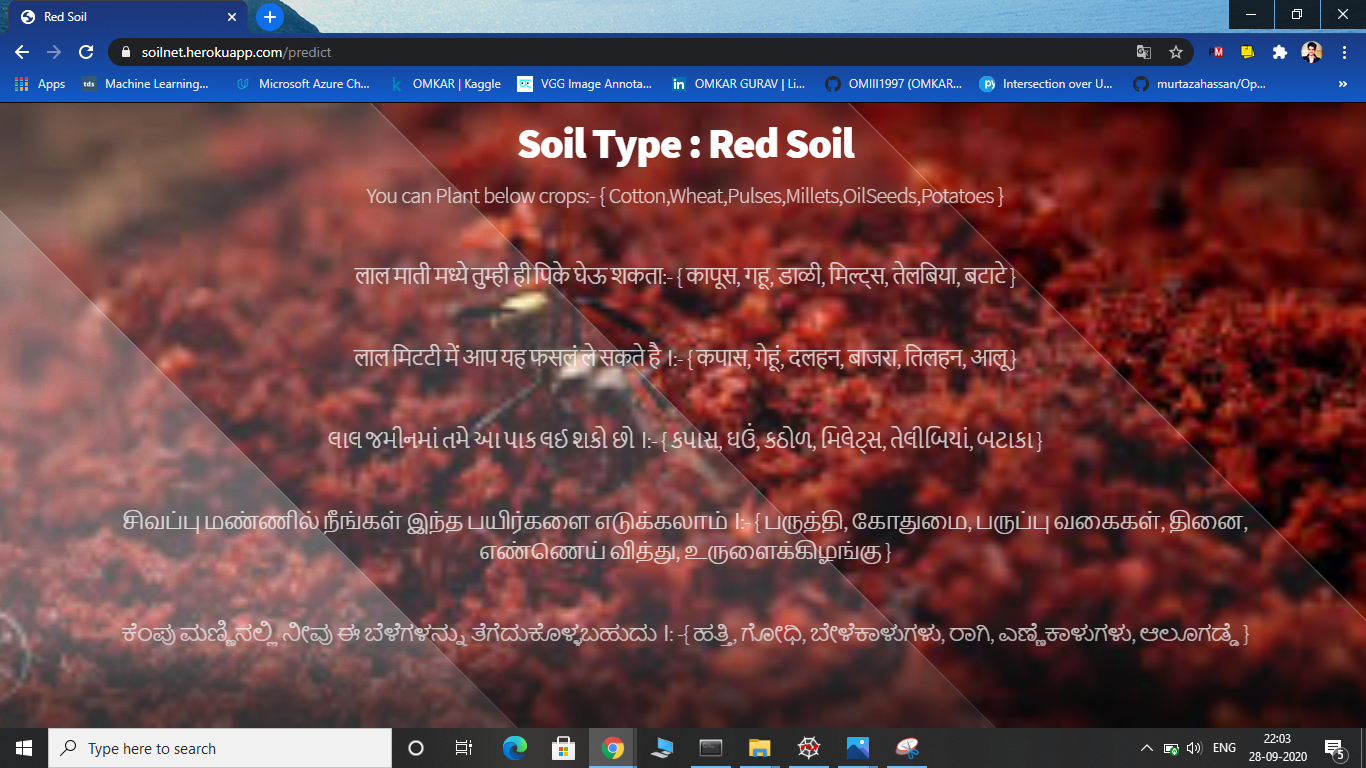The height and width of the screenshot is (768, 1366).
Task: Open the Extensions puzzle piece icon
Action: (1279, 52)
